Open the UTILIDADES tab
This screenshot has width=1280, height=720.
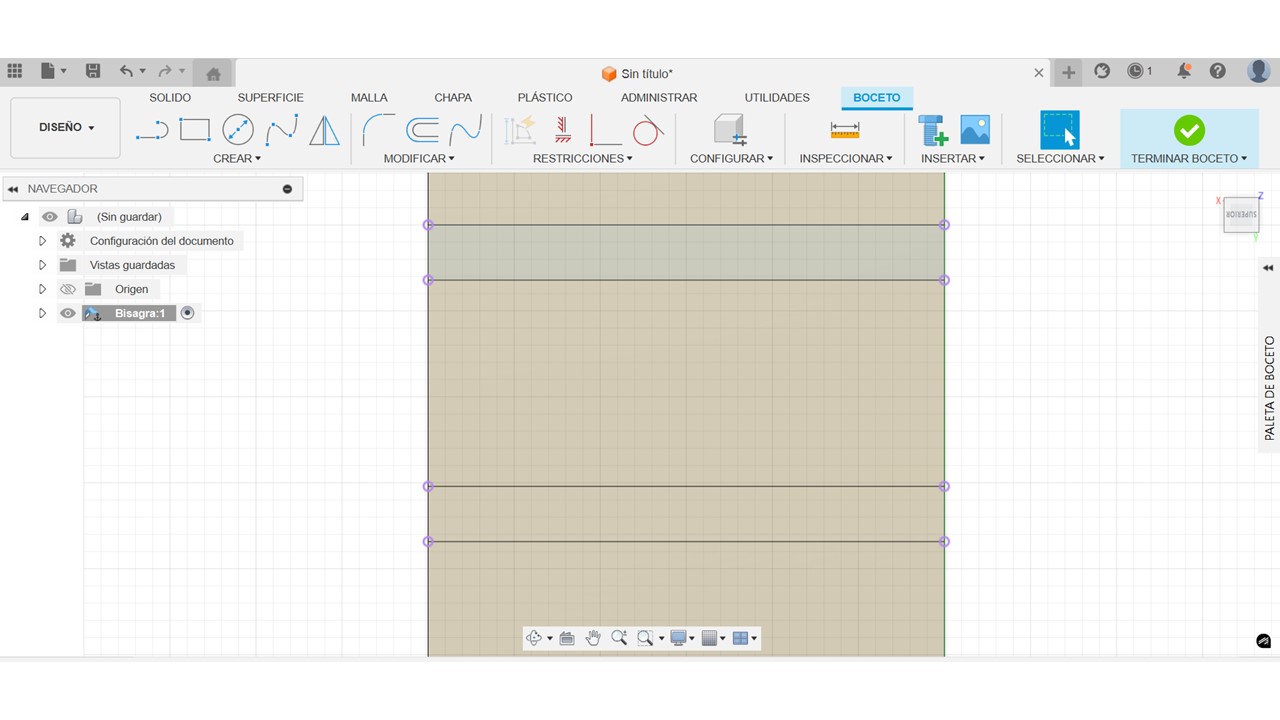click(777, 97)
